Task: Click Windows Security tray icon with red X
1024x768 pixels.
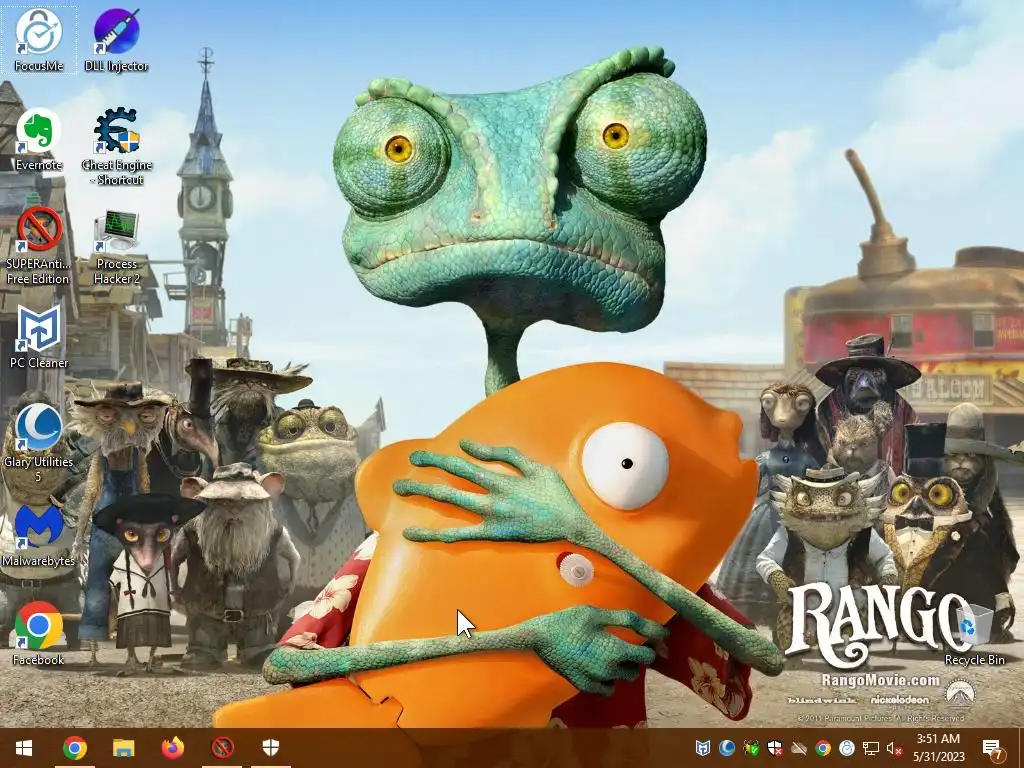Action: point(775,748)
